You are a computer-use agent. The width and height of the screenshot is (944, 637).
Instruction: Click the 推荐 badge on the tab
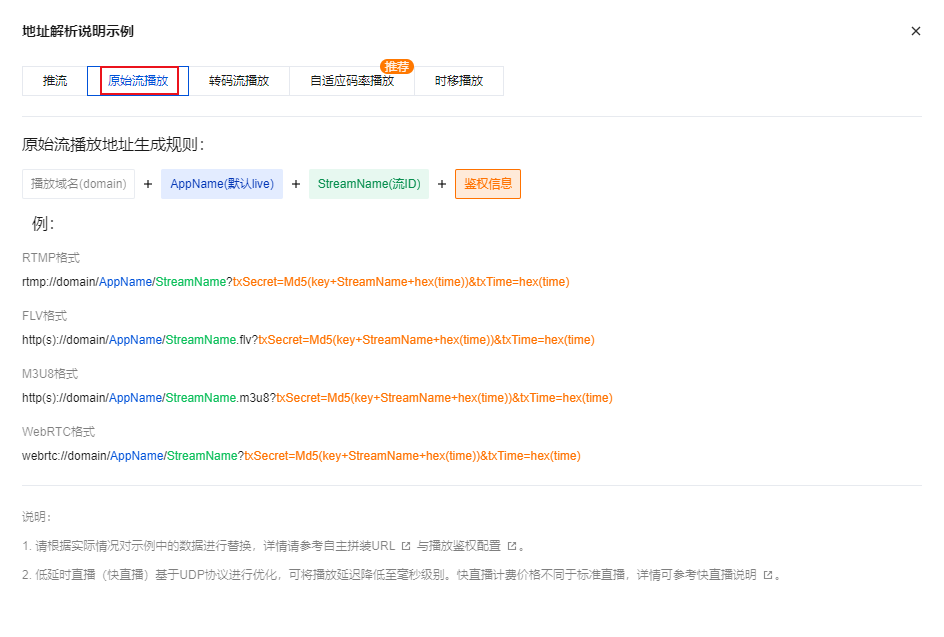click(x=397, y=66)
